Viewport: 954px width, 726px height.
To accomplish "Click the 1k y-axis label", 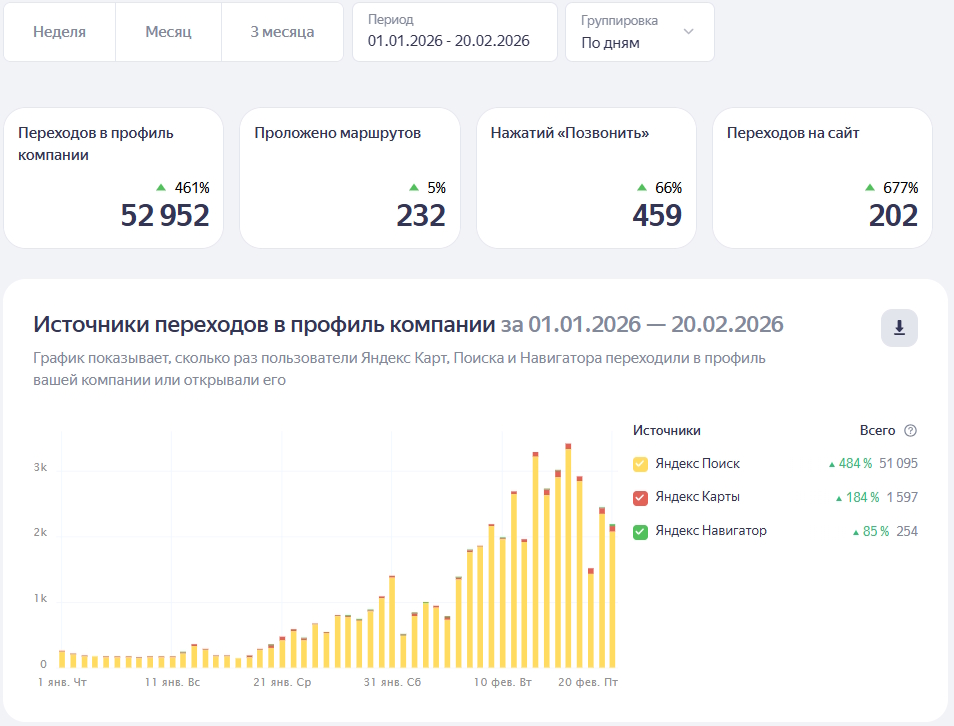I will click(40, 598).
